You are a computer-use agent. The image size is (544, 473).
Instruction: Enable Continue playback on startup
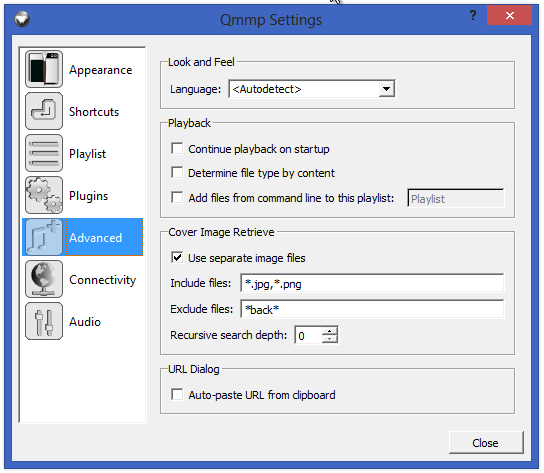coord(177,149)
